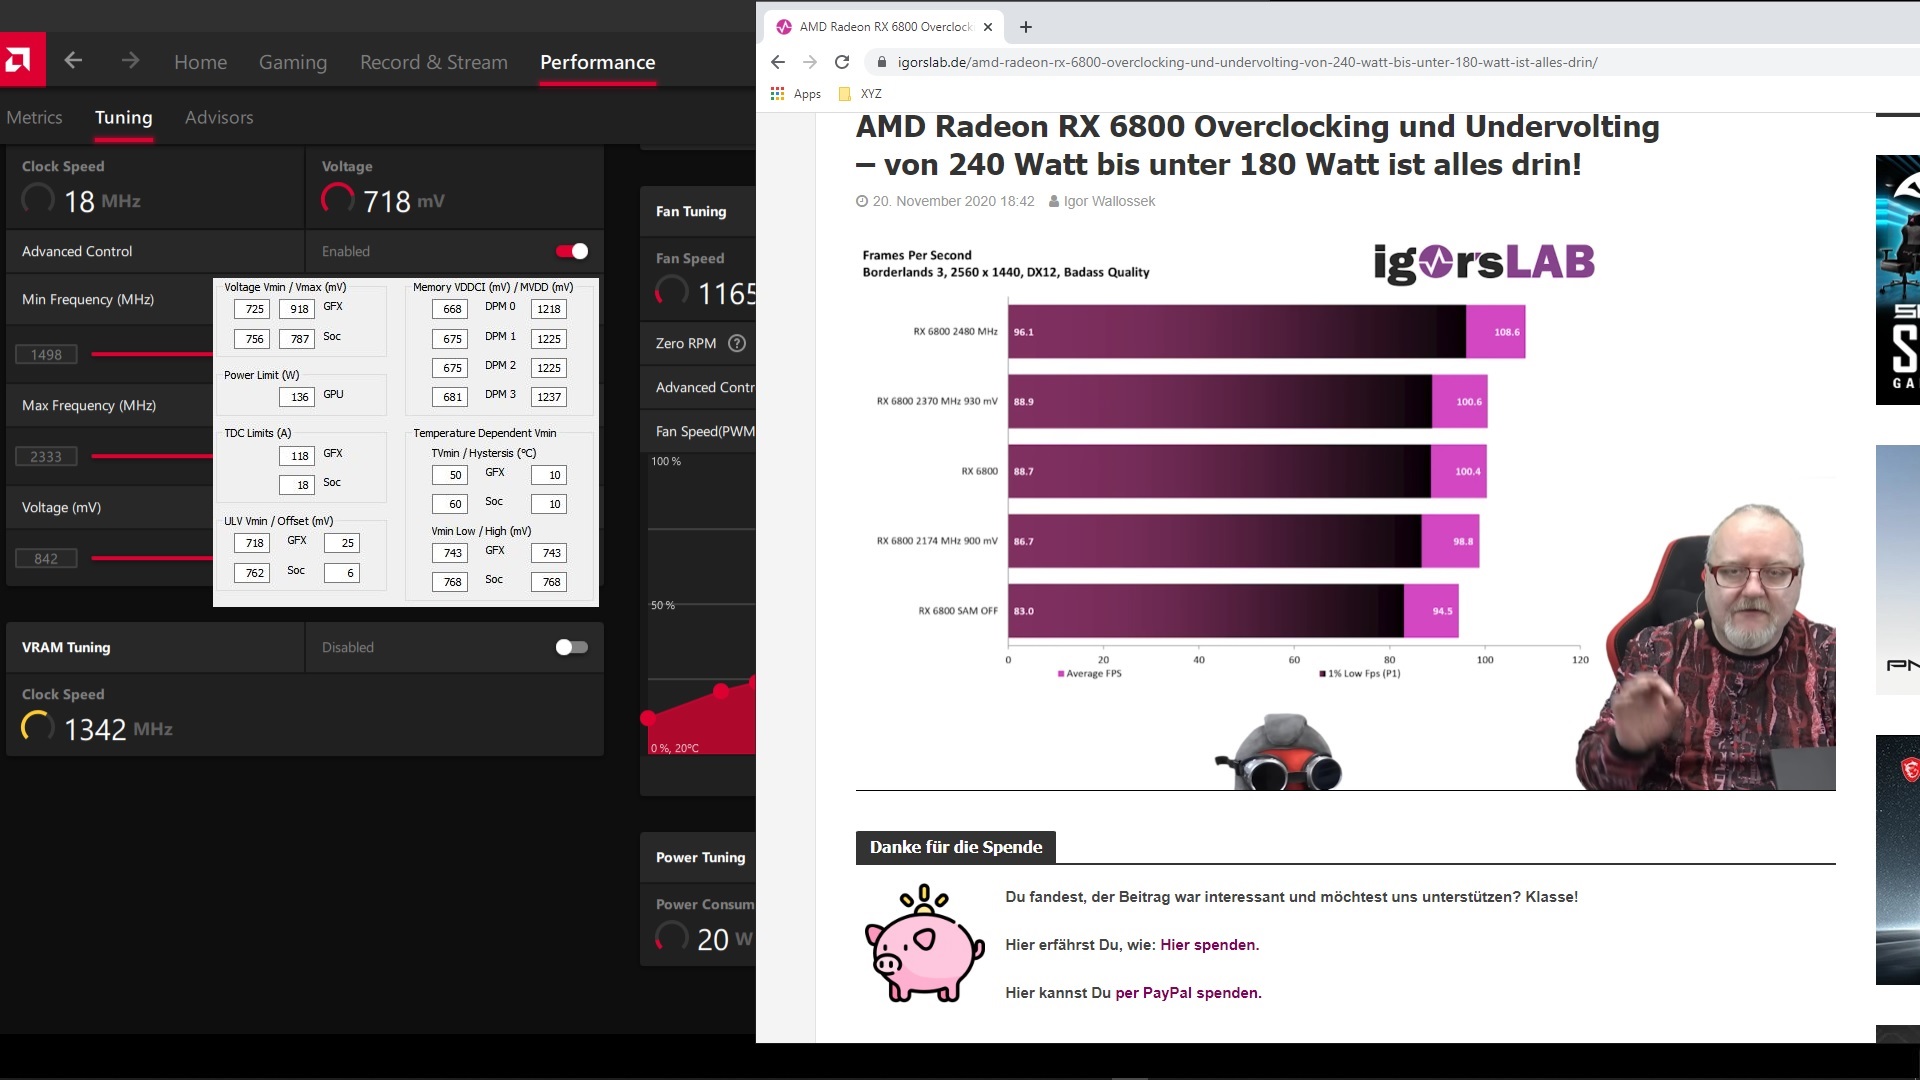This screenshot has width=1920, height=1080.
Task: Open the Gaming section
Action: click(292, 62)
